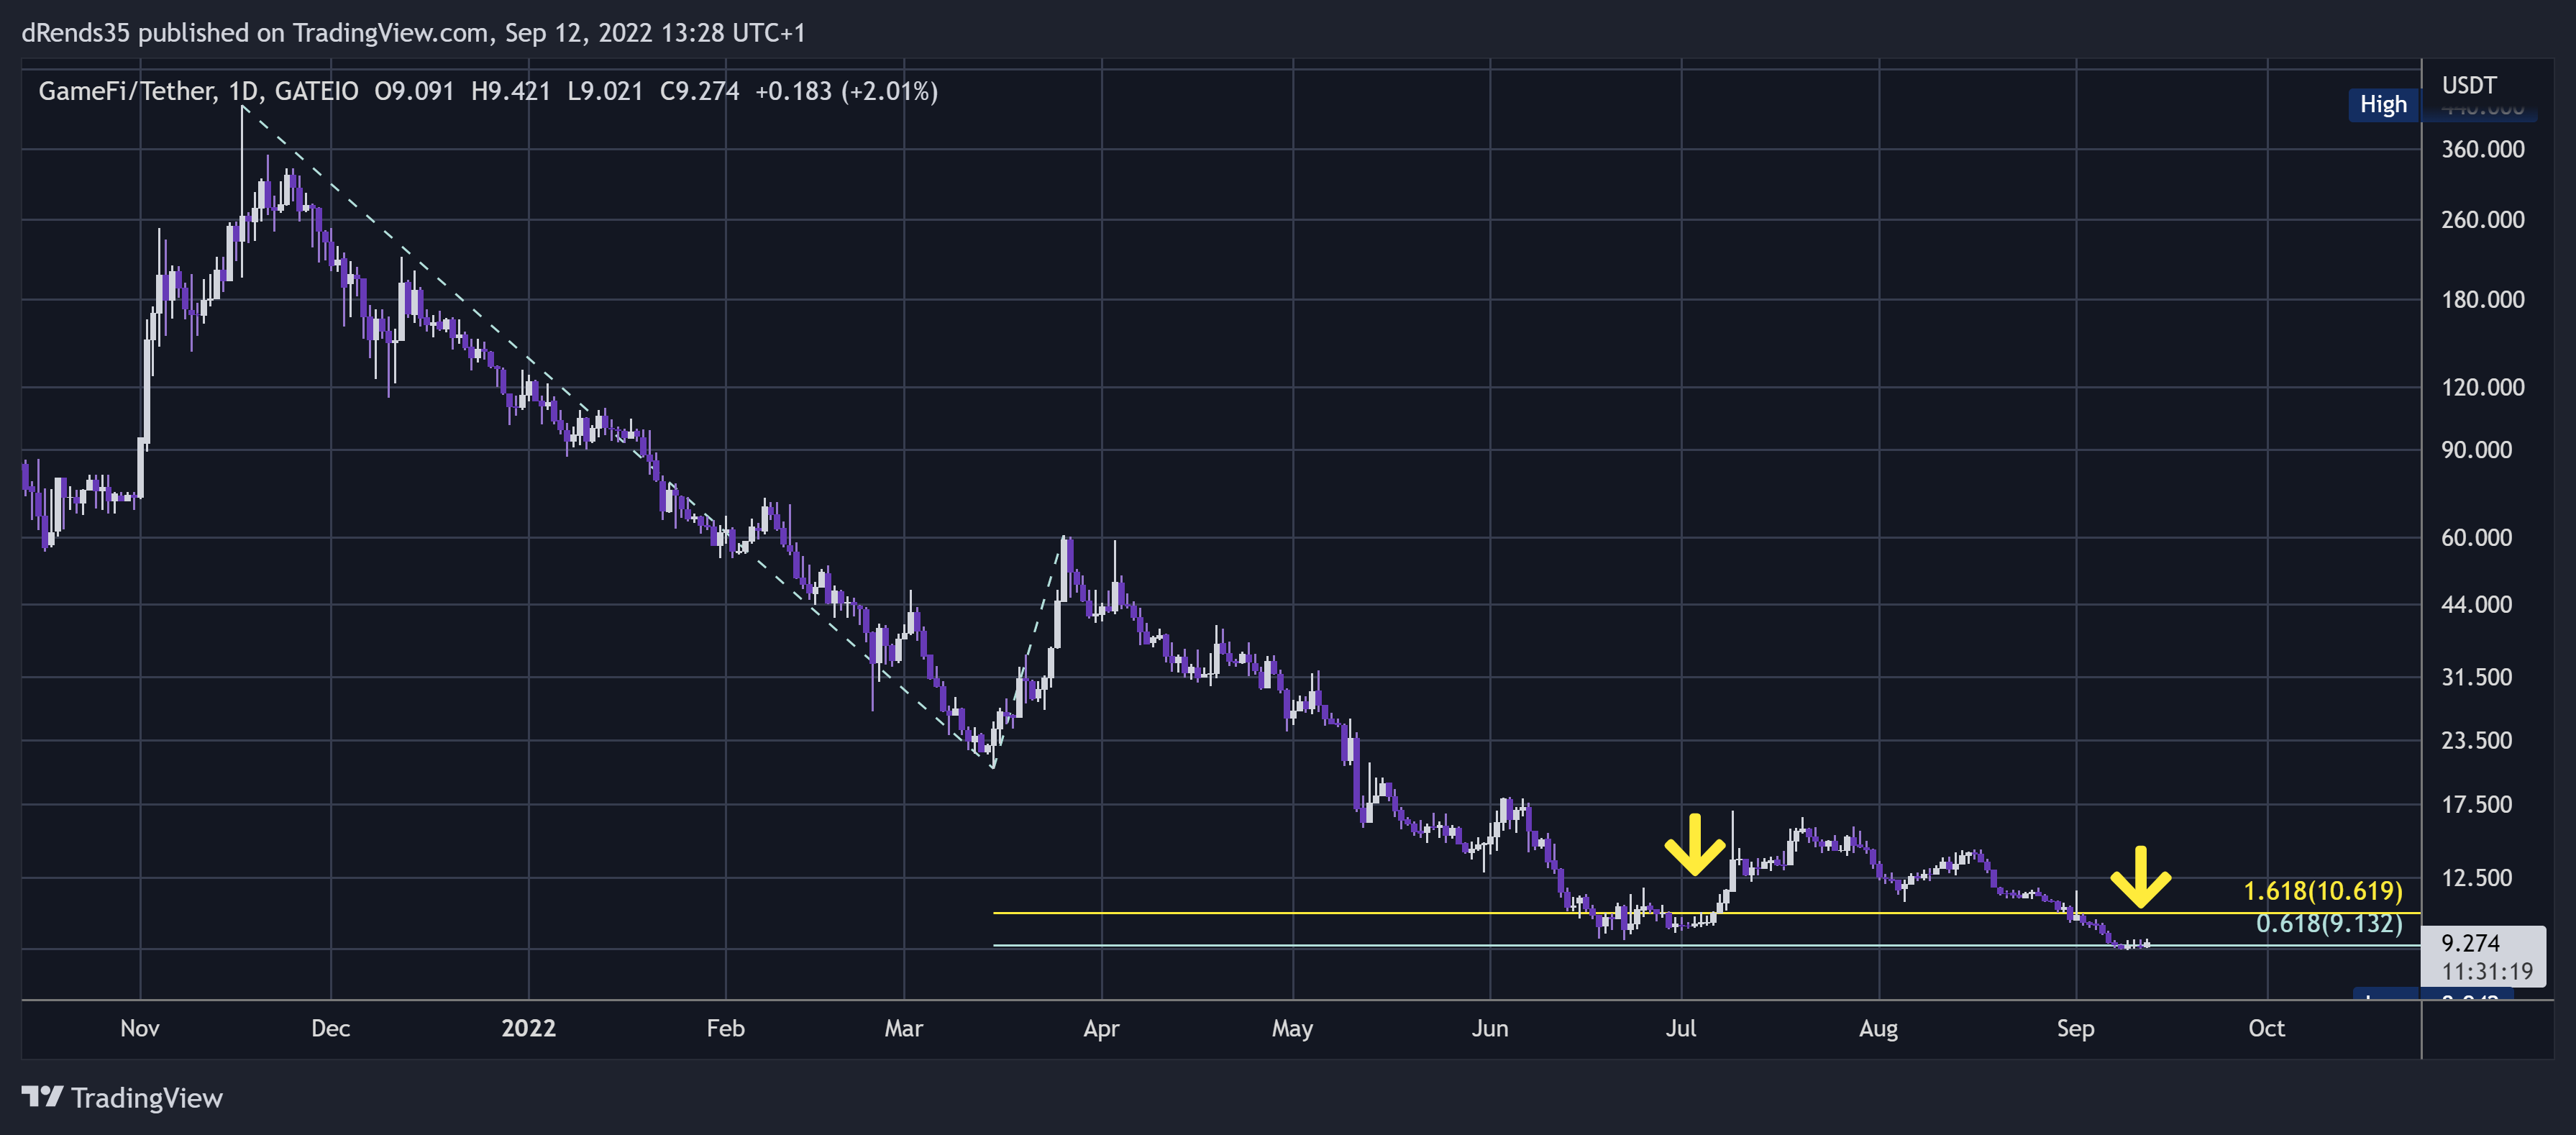The image size is (2576, 1135).
Task: Click the Dec time axis label
Action: coord(330,1028)
